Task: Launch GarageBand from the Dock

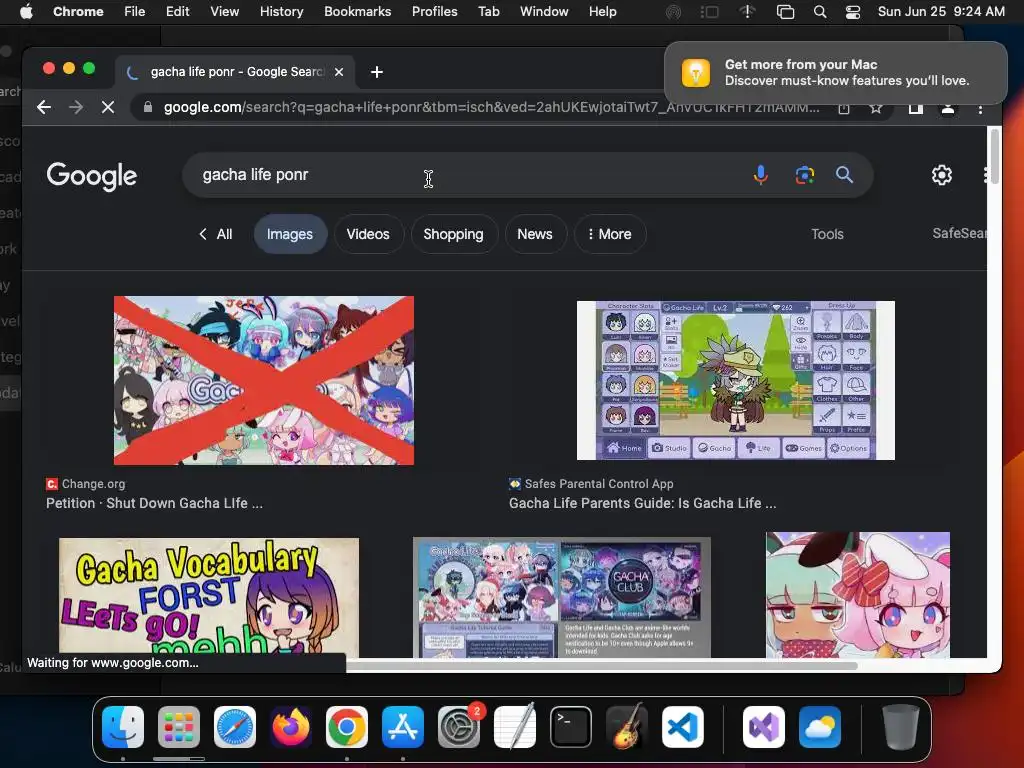Action: point(627,726)
